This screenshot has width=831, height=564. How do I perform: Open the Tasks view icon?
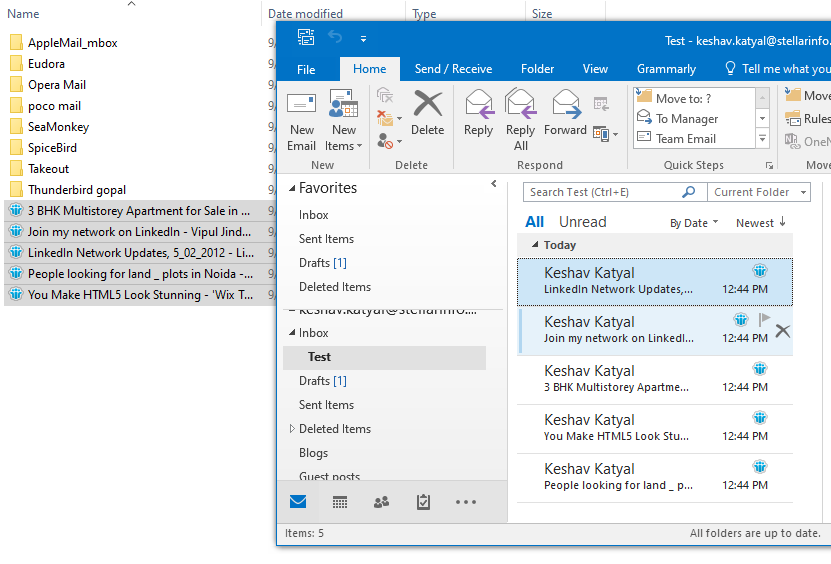pyautogui.click(x=423, y=502)
